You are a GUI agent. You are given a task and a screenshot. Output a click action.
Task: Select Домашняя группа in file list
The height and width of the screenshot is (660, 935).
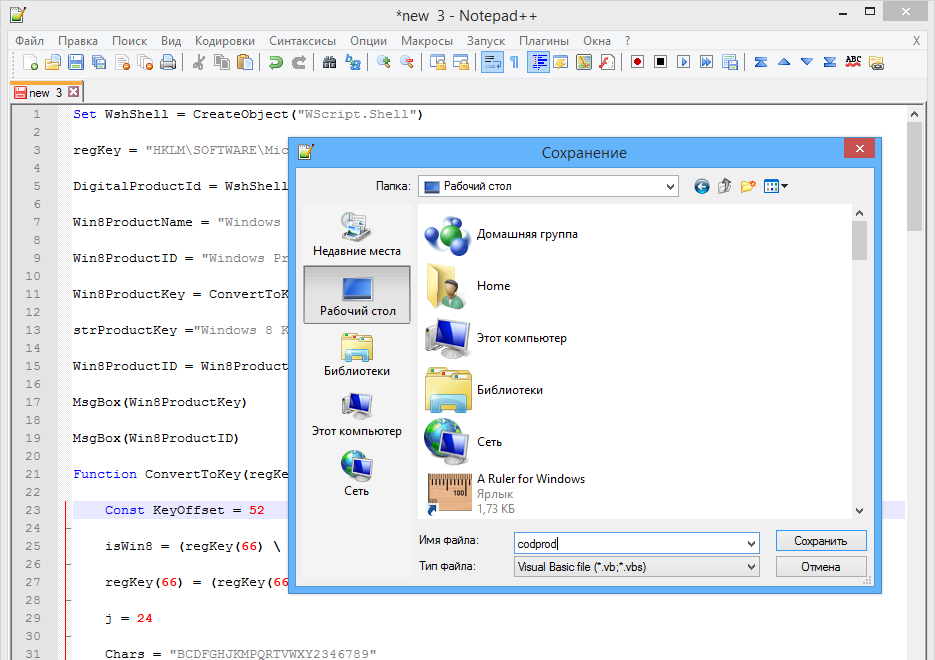pyautogui.click(x=501, y=234)
